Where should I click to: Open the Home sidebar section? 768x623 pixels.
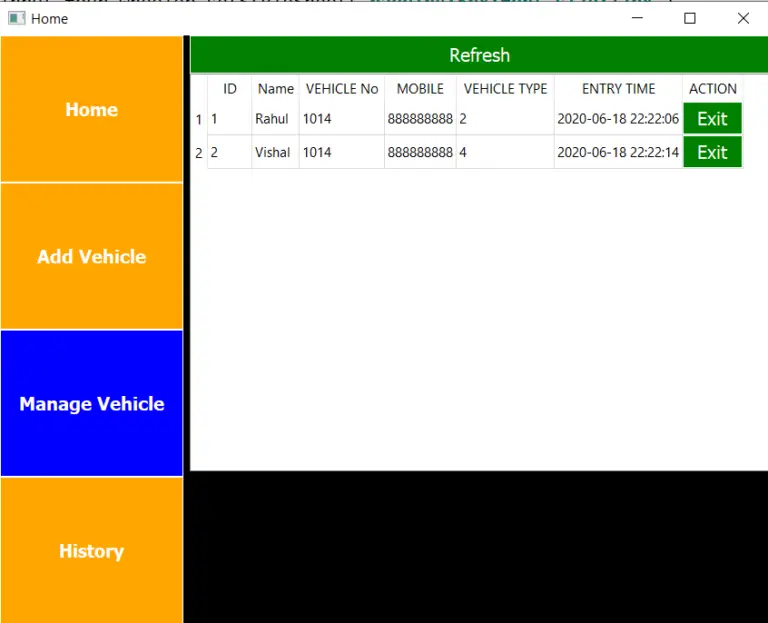92,109
